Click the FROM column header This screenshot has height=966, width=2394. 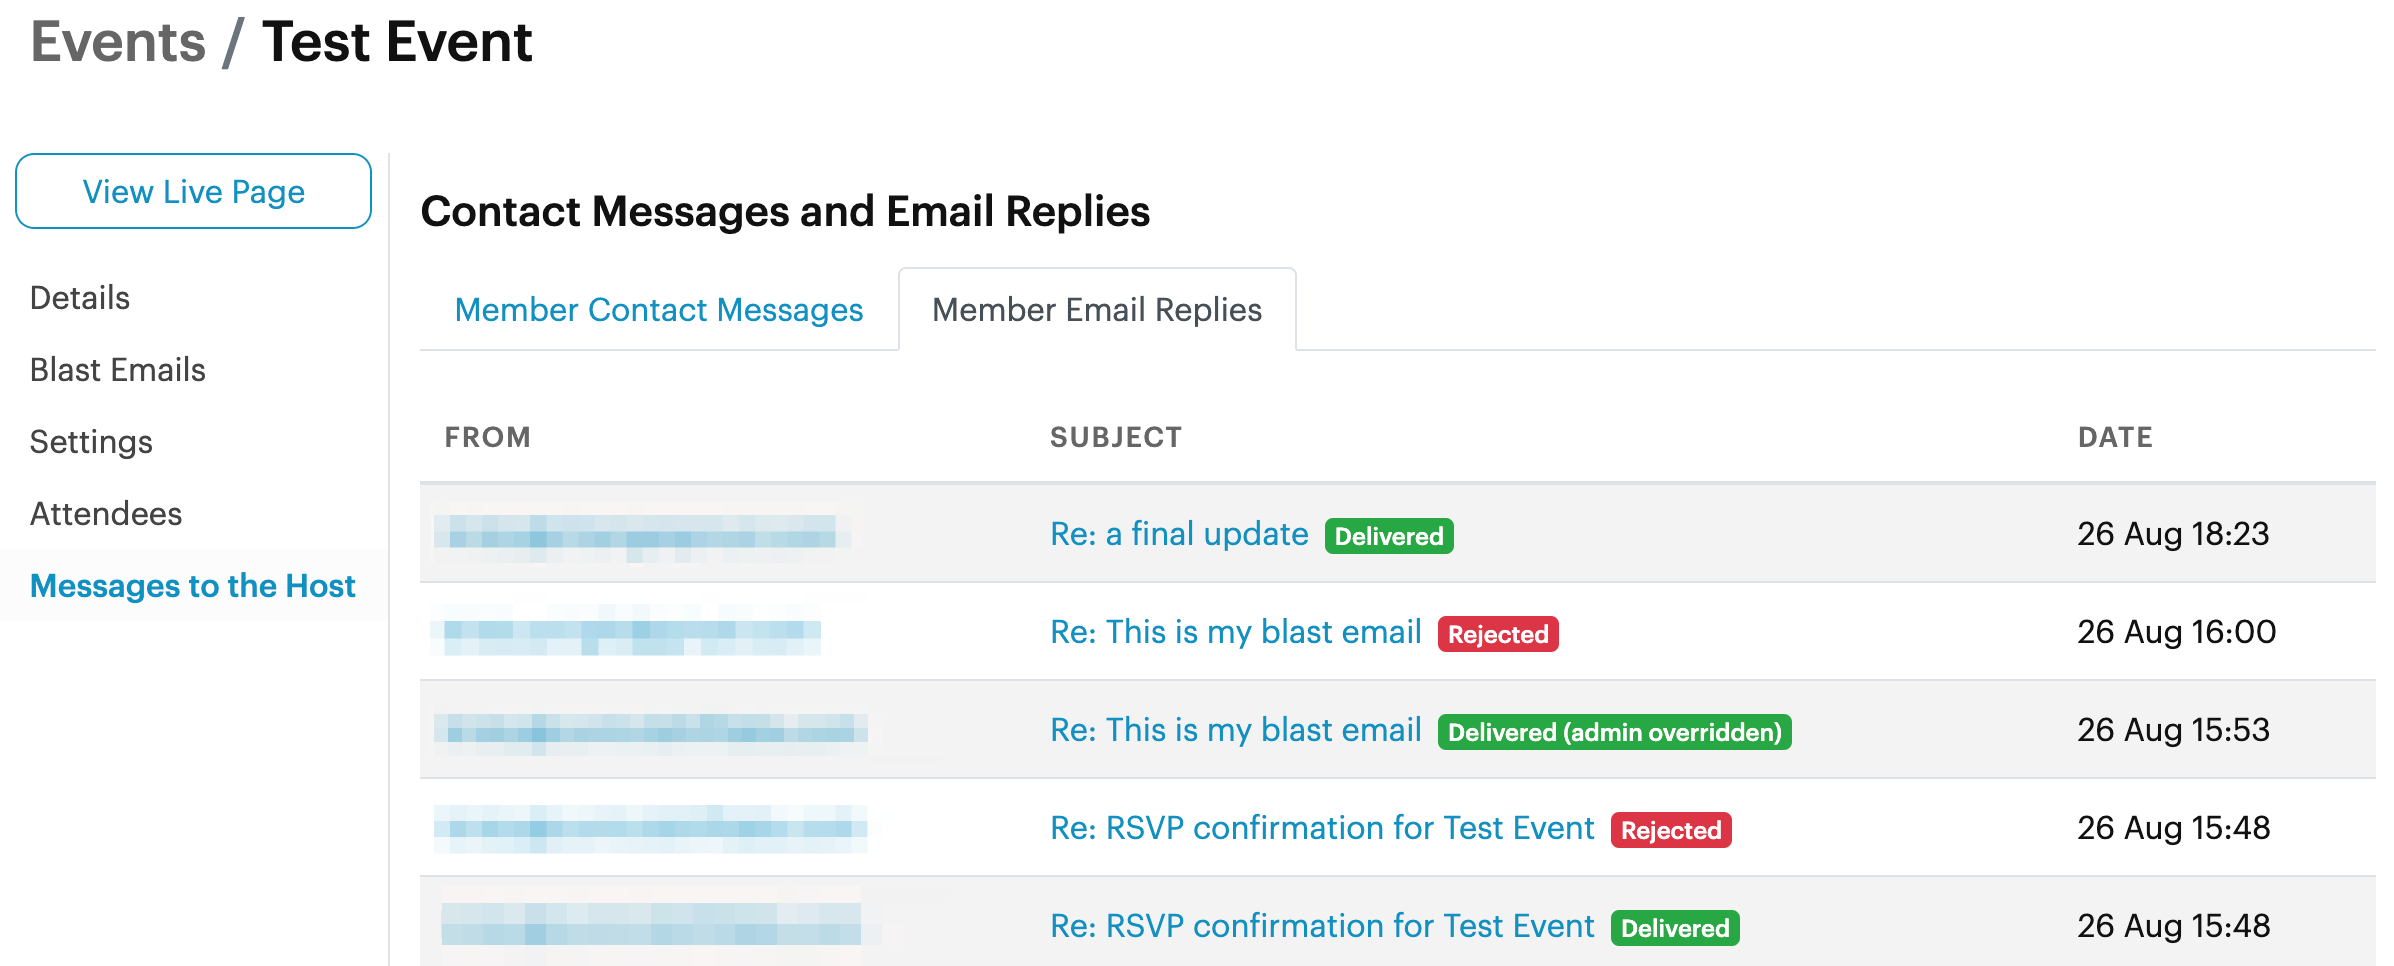click(487, 437)
